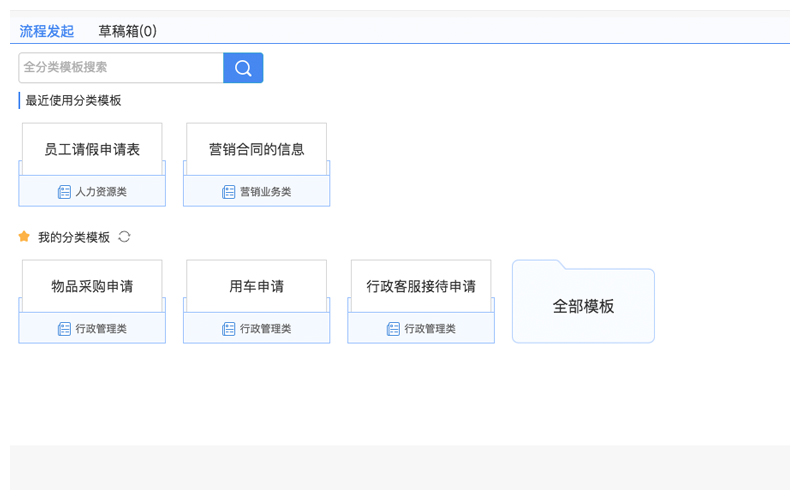Click the 营销业务类 category label
Image resolution: width=800 pixels, height=500 pixels.
[265, 192]
